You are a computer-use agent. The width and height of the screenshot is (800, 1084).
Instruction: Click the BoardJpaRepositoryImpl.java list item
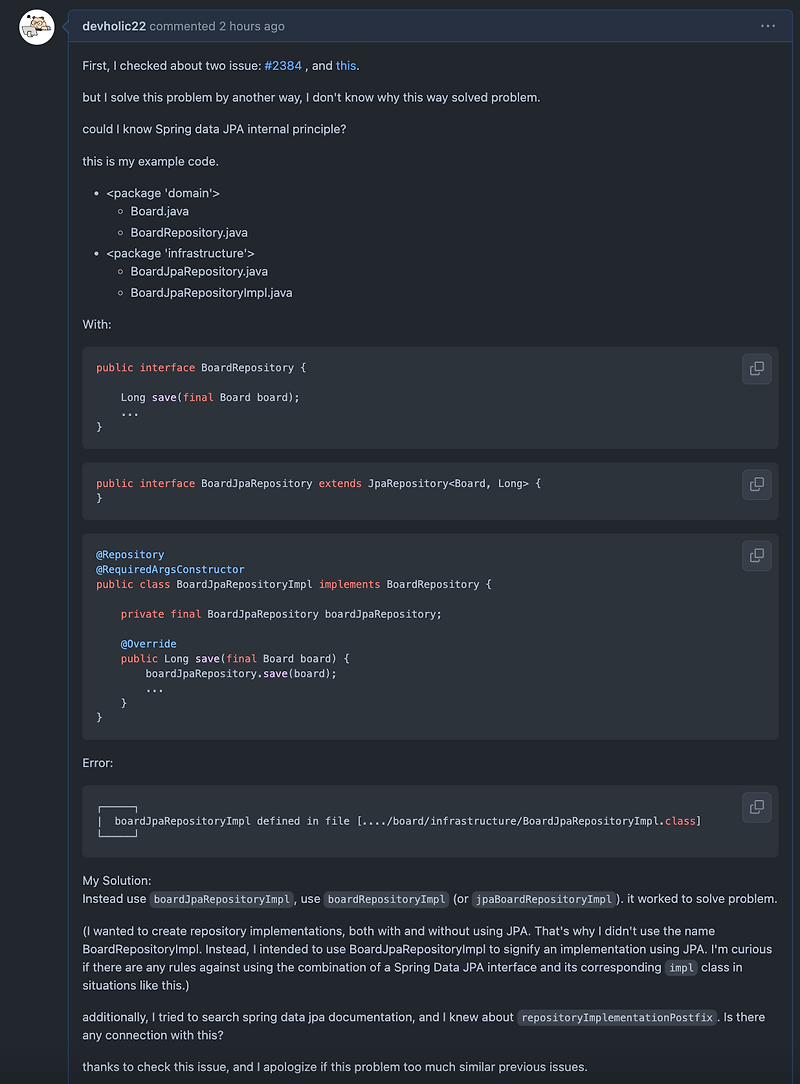212,293
